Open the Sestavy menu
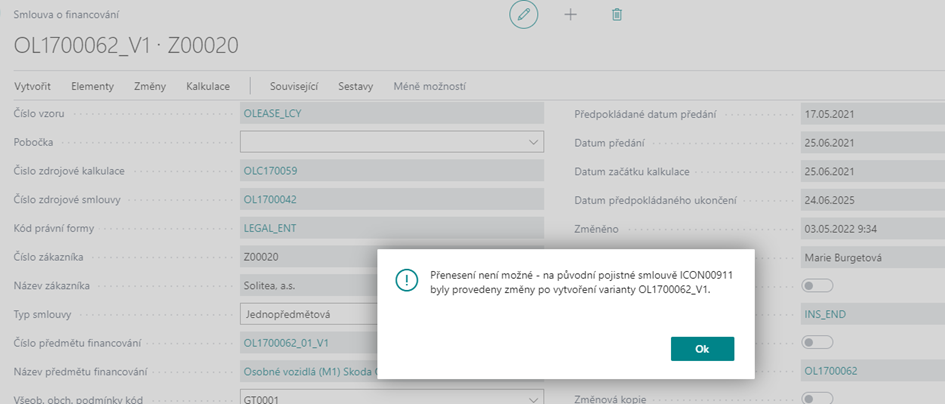945x404 pixels. pyautogui.click(x=355, y=86)
